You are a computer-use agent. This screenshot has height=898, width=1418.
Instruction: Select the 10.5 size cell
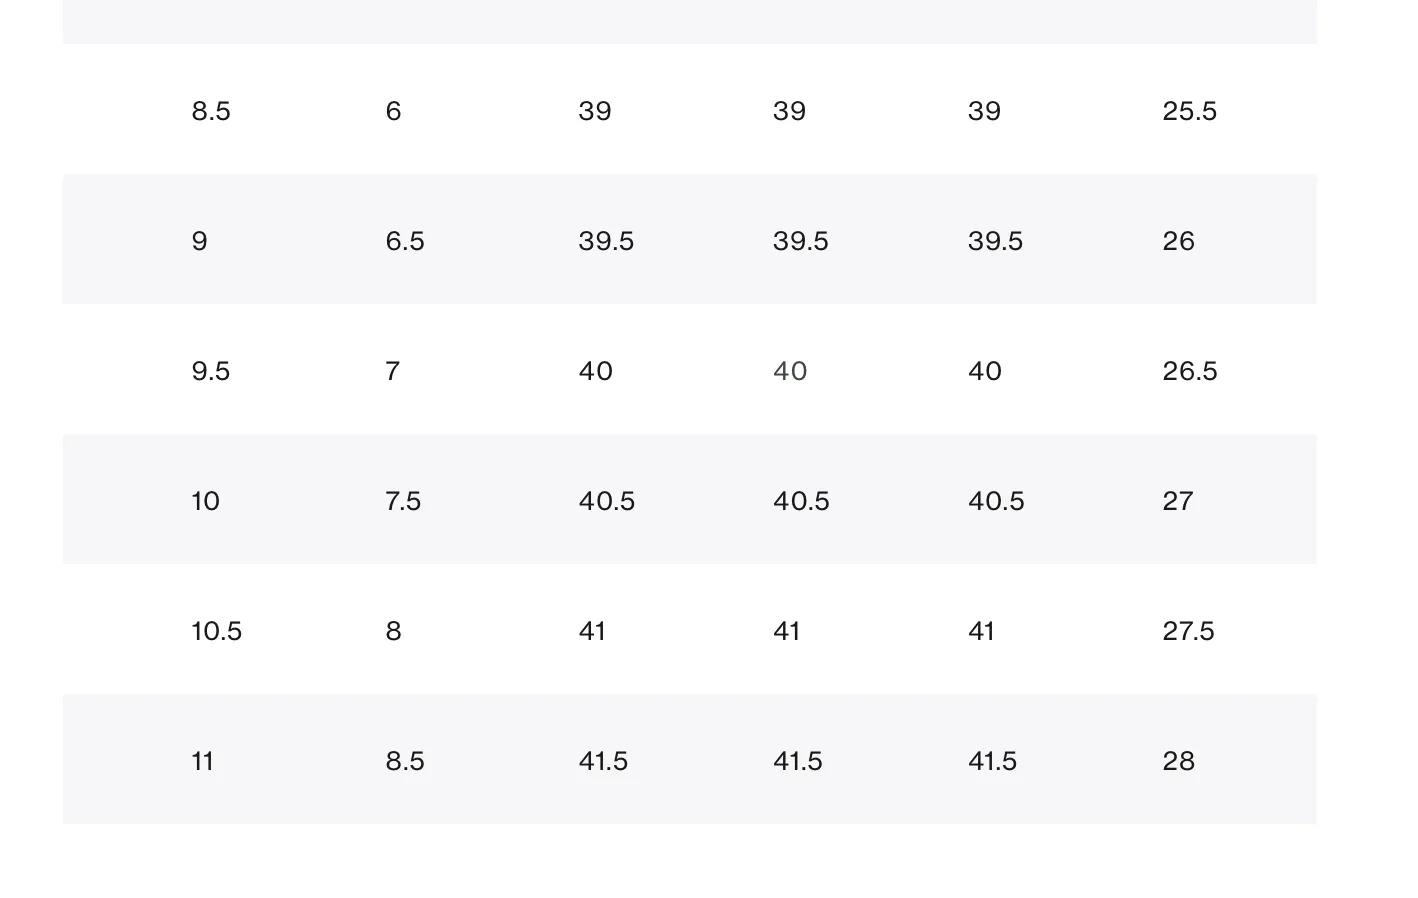(217, 631)
